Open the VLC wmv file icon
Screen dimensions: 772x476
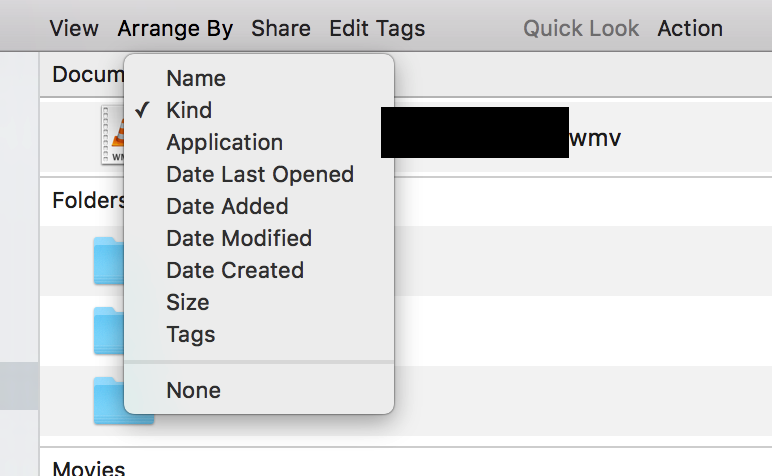[x=112, y=135]
